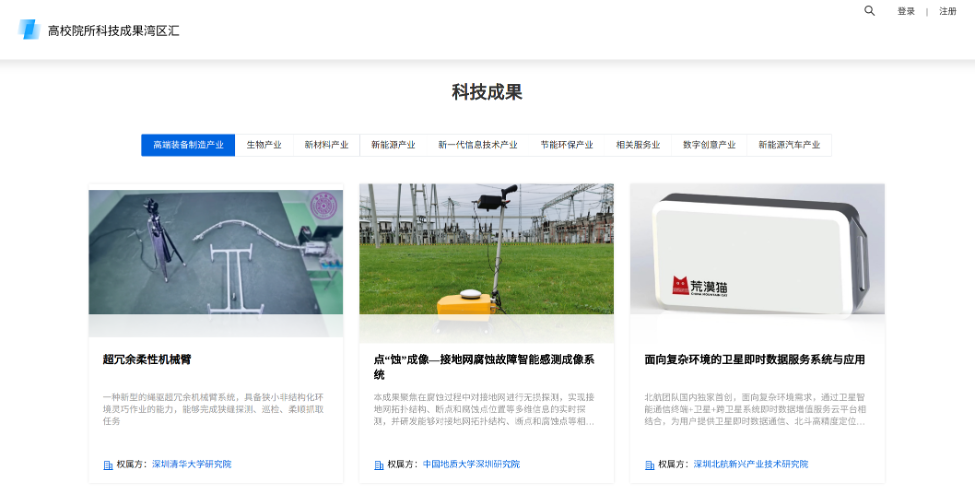Click the robotic arm thumbnail image
This screenshot has width=976, height=494.
(x=215, y=260)
